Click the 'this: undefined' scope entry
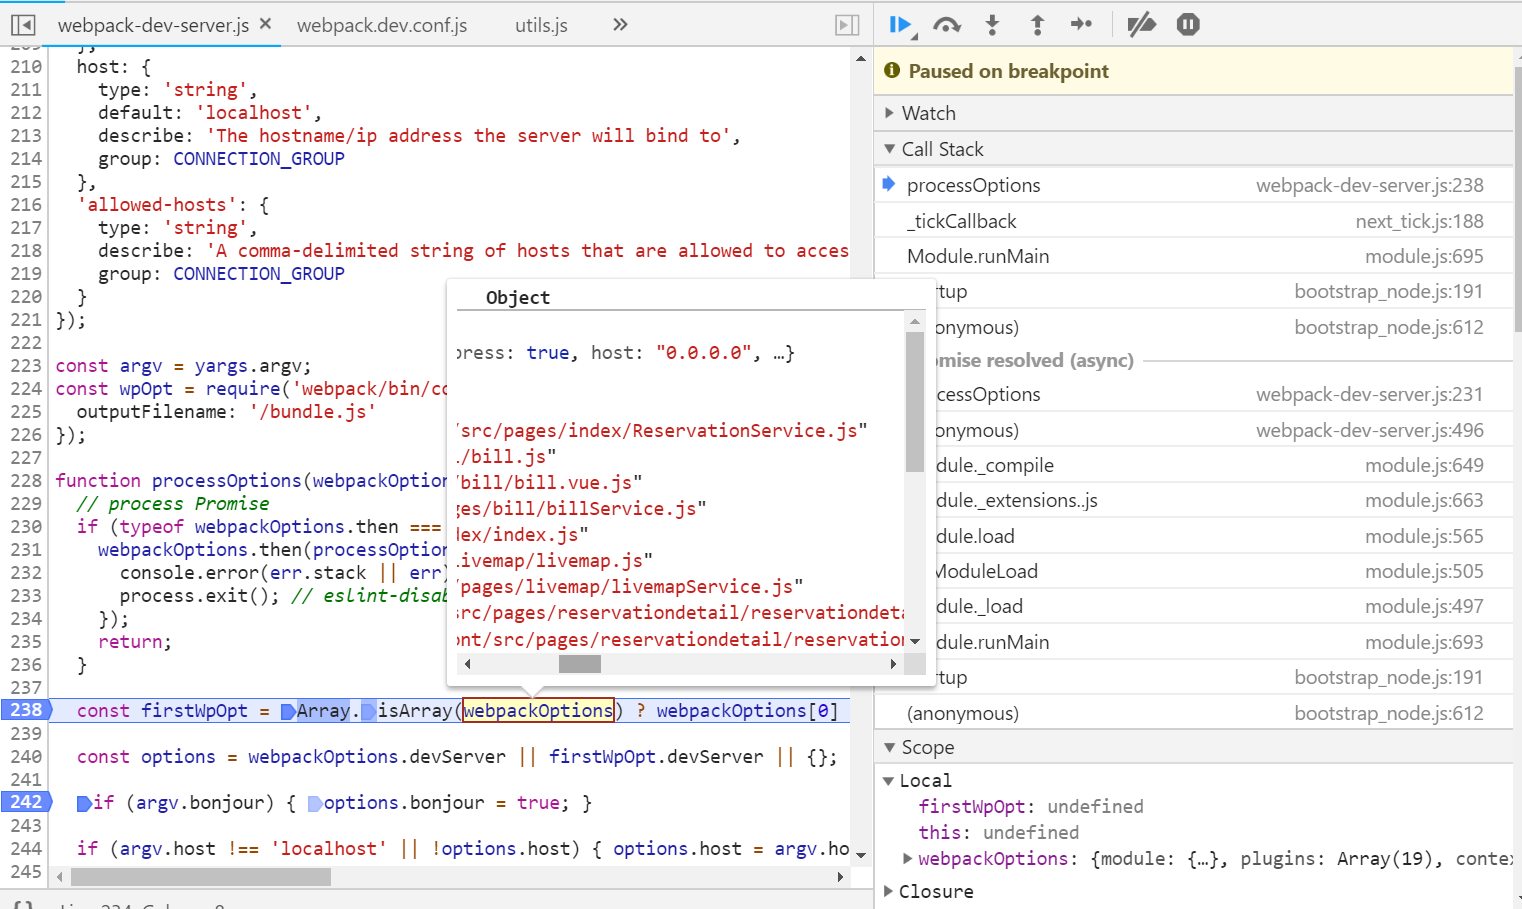 click(x=999, y=832)
